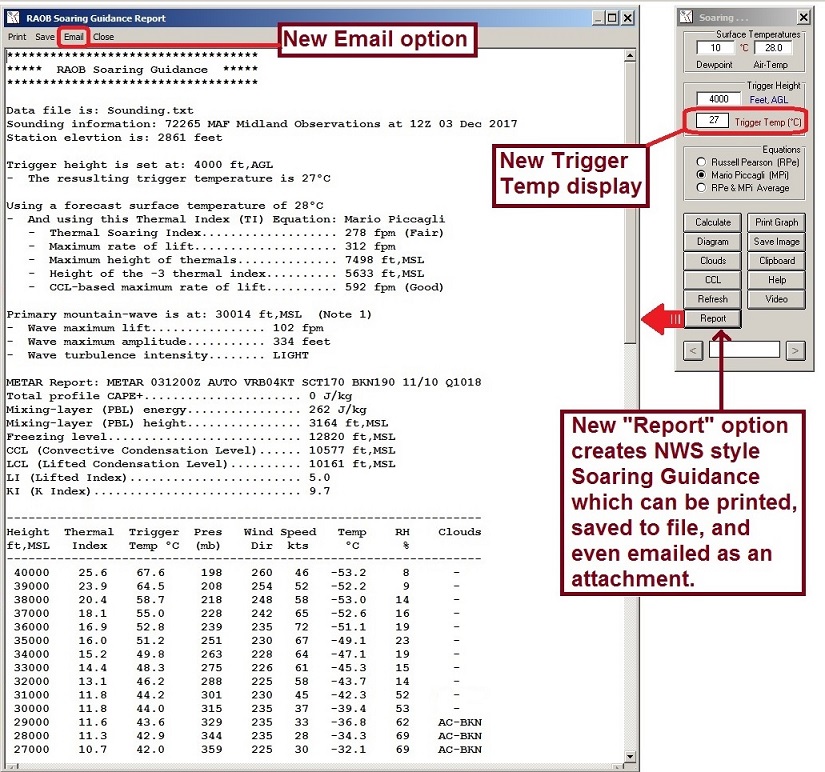Choose the Email menu option
825x772 pixels.
point(74,37)
